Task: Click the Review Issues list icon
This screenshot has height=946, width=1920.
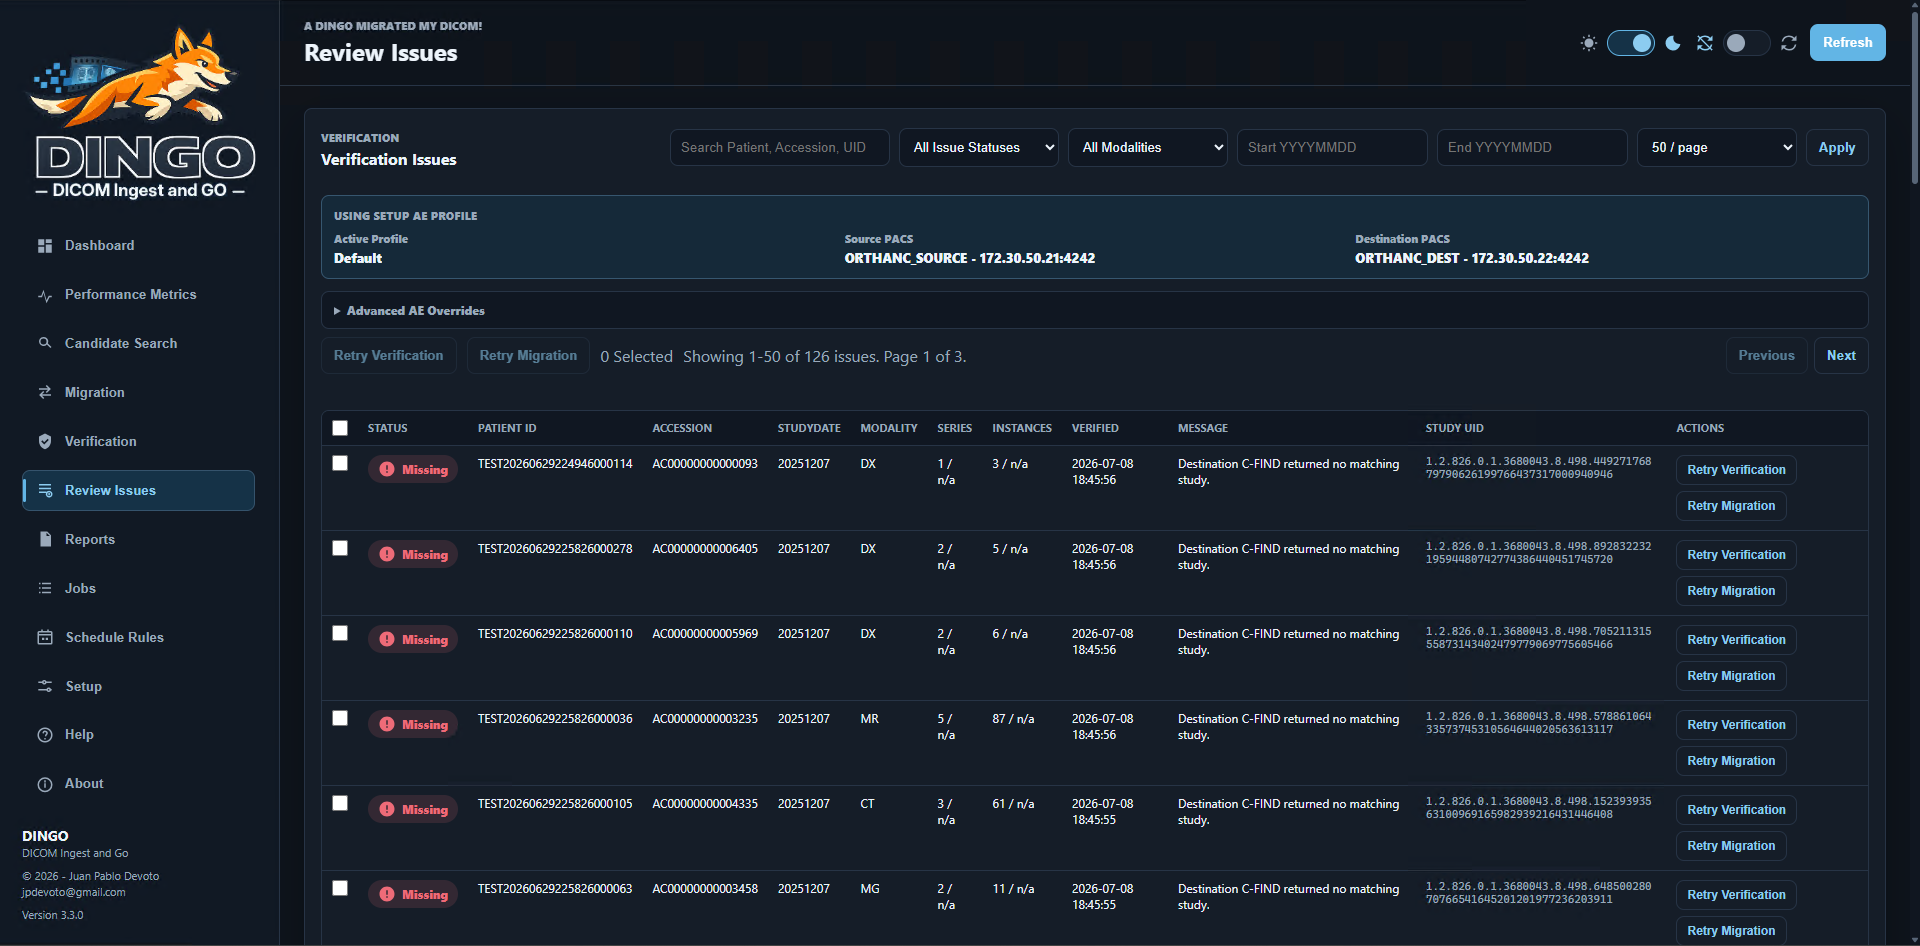Action: pos(45,490)
